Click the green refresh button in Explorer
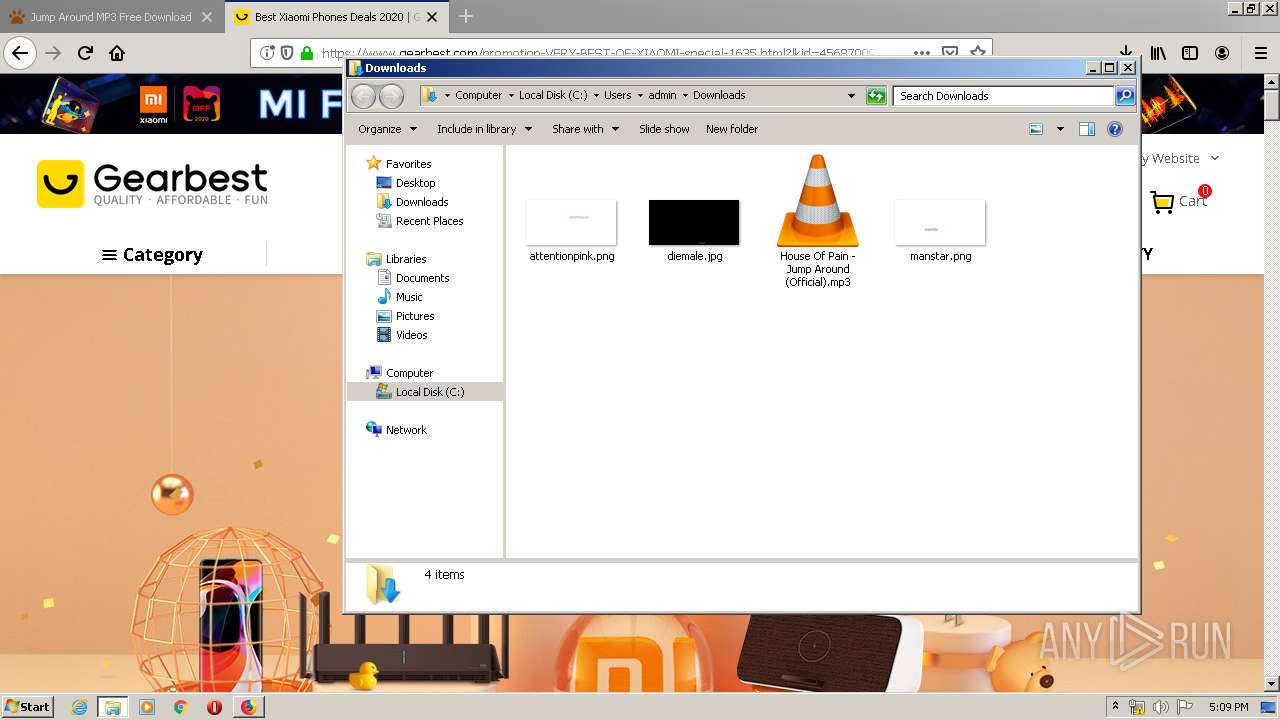Image resolution: width=1280 pixels, height=720 pixels. pyautogui.click(x=876, y=96)
